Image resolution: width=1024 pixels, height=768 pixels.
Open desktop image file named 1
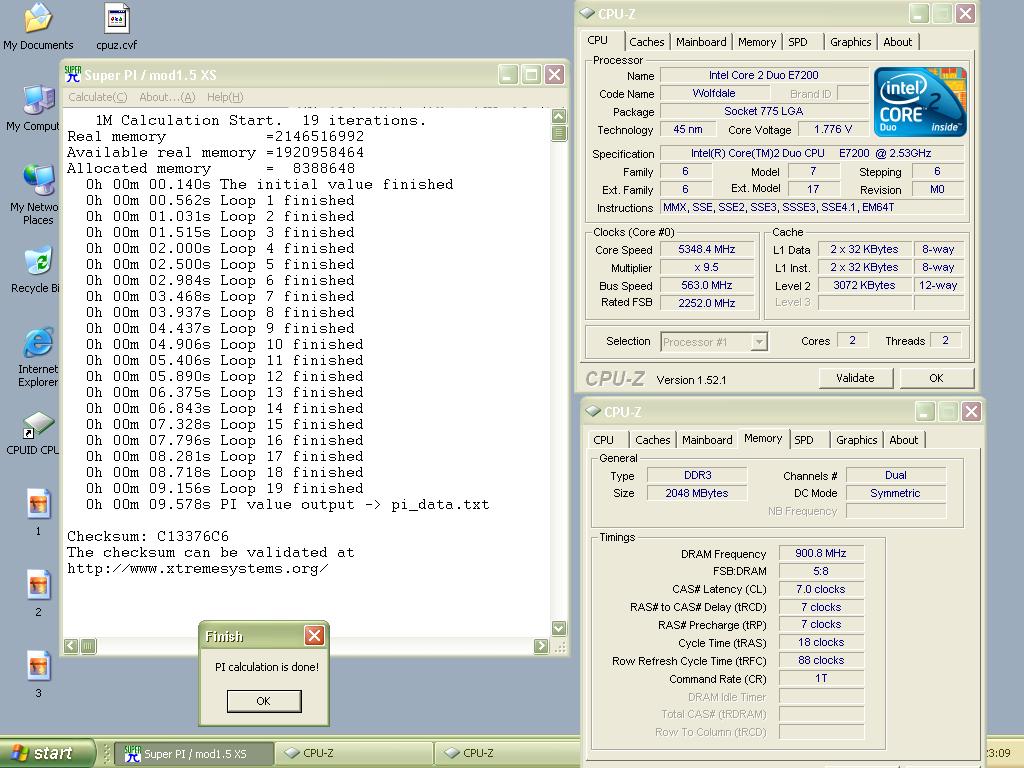pos(39,512)
